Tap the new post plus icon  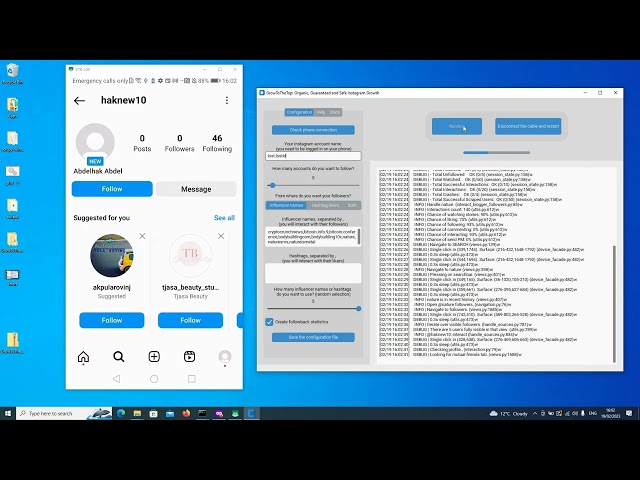pos(154,357)
